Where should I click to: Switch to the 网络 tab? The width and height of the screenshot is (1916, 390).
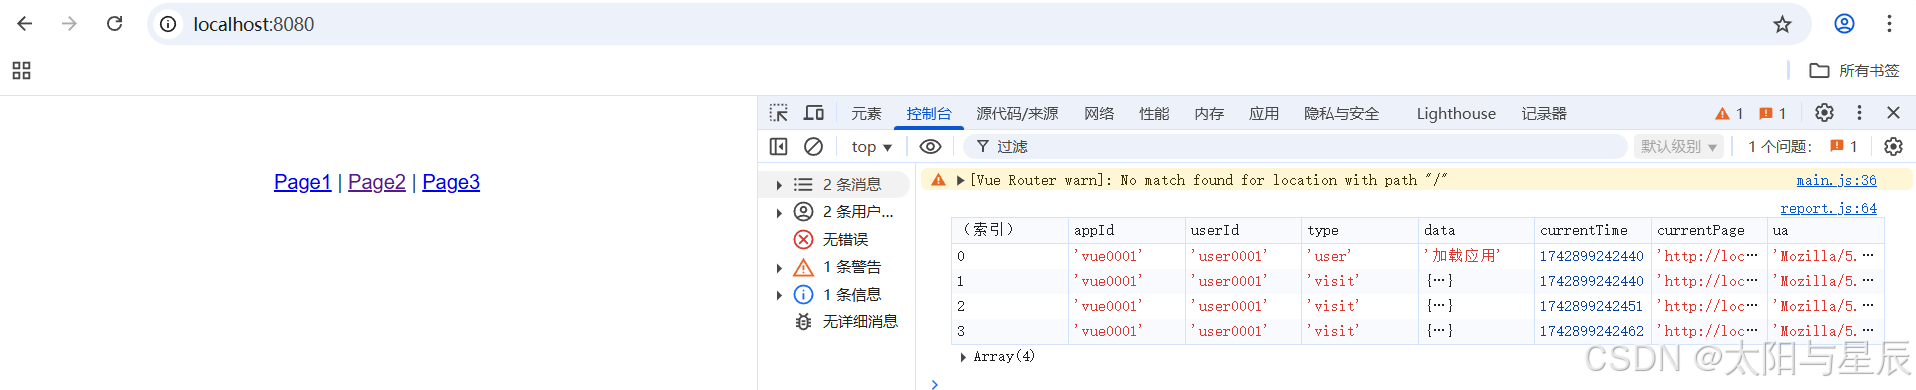pos(1099,114)
